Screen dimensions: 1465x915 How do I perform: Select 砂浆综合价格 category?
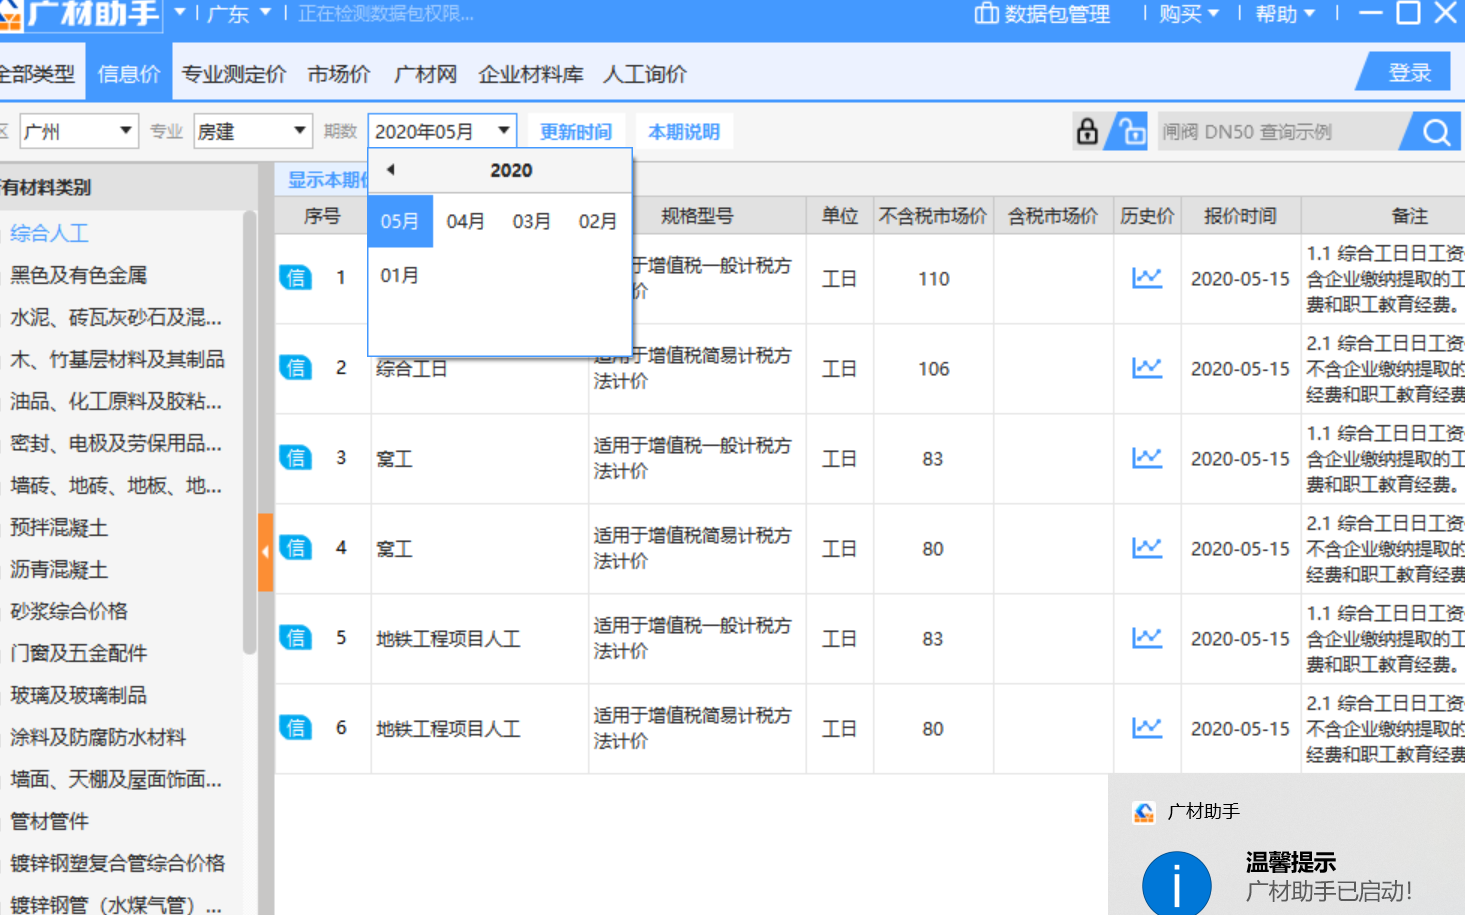click(x=69, y=611)
